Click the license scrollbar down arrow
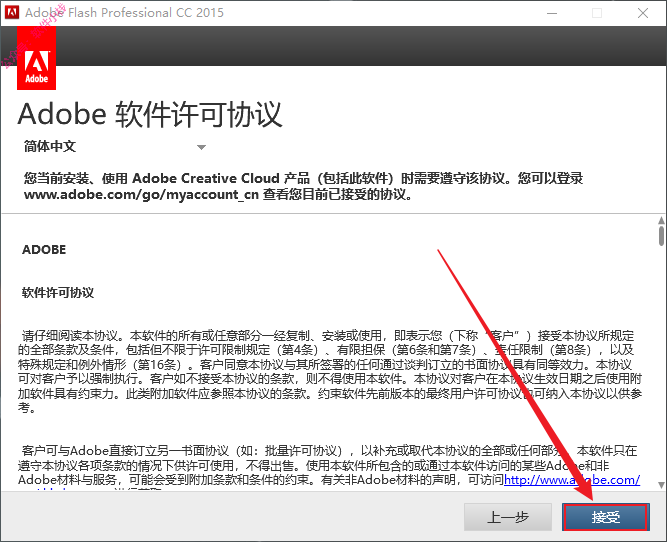Viewport: 667px width, 542px height. [661, 485]
